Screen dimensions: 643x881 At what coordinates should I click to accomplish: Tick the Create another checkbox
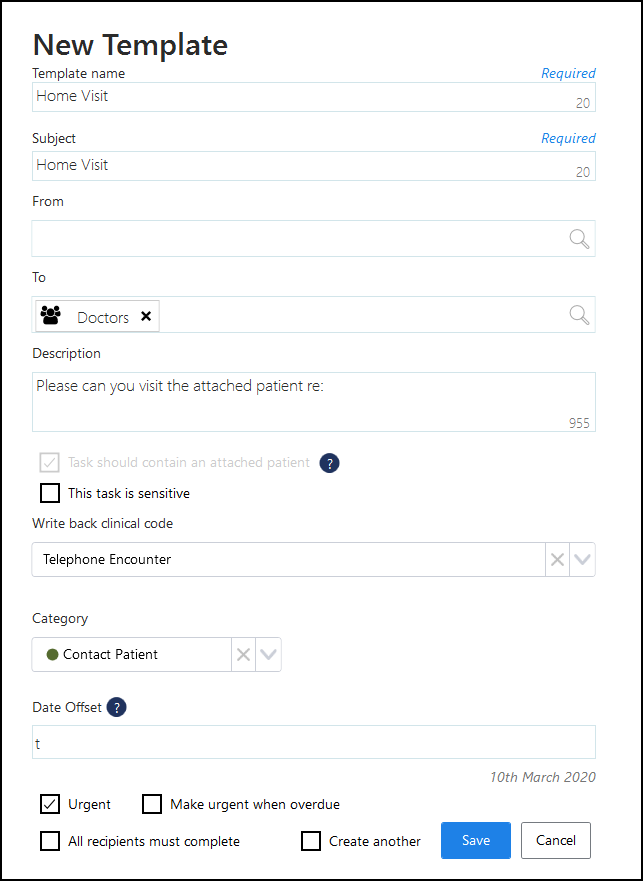pos(311,841)
